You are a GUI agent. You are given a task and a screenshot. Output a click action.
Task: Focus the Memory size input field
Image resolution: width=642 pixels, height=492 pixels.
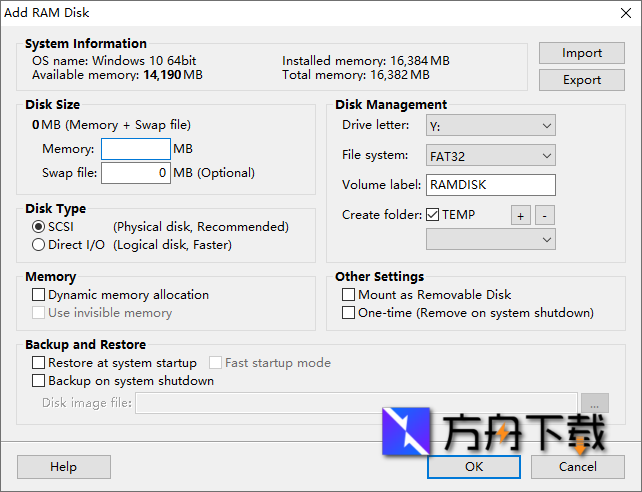[x=136, y=149]
